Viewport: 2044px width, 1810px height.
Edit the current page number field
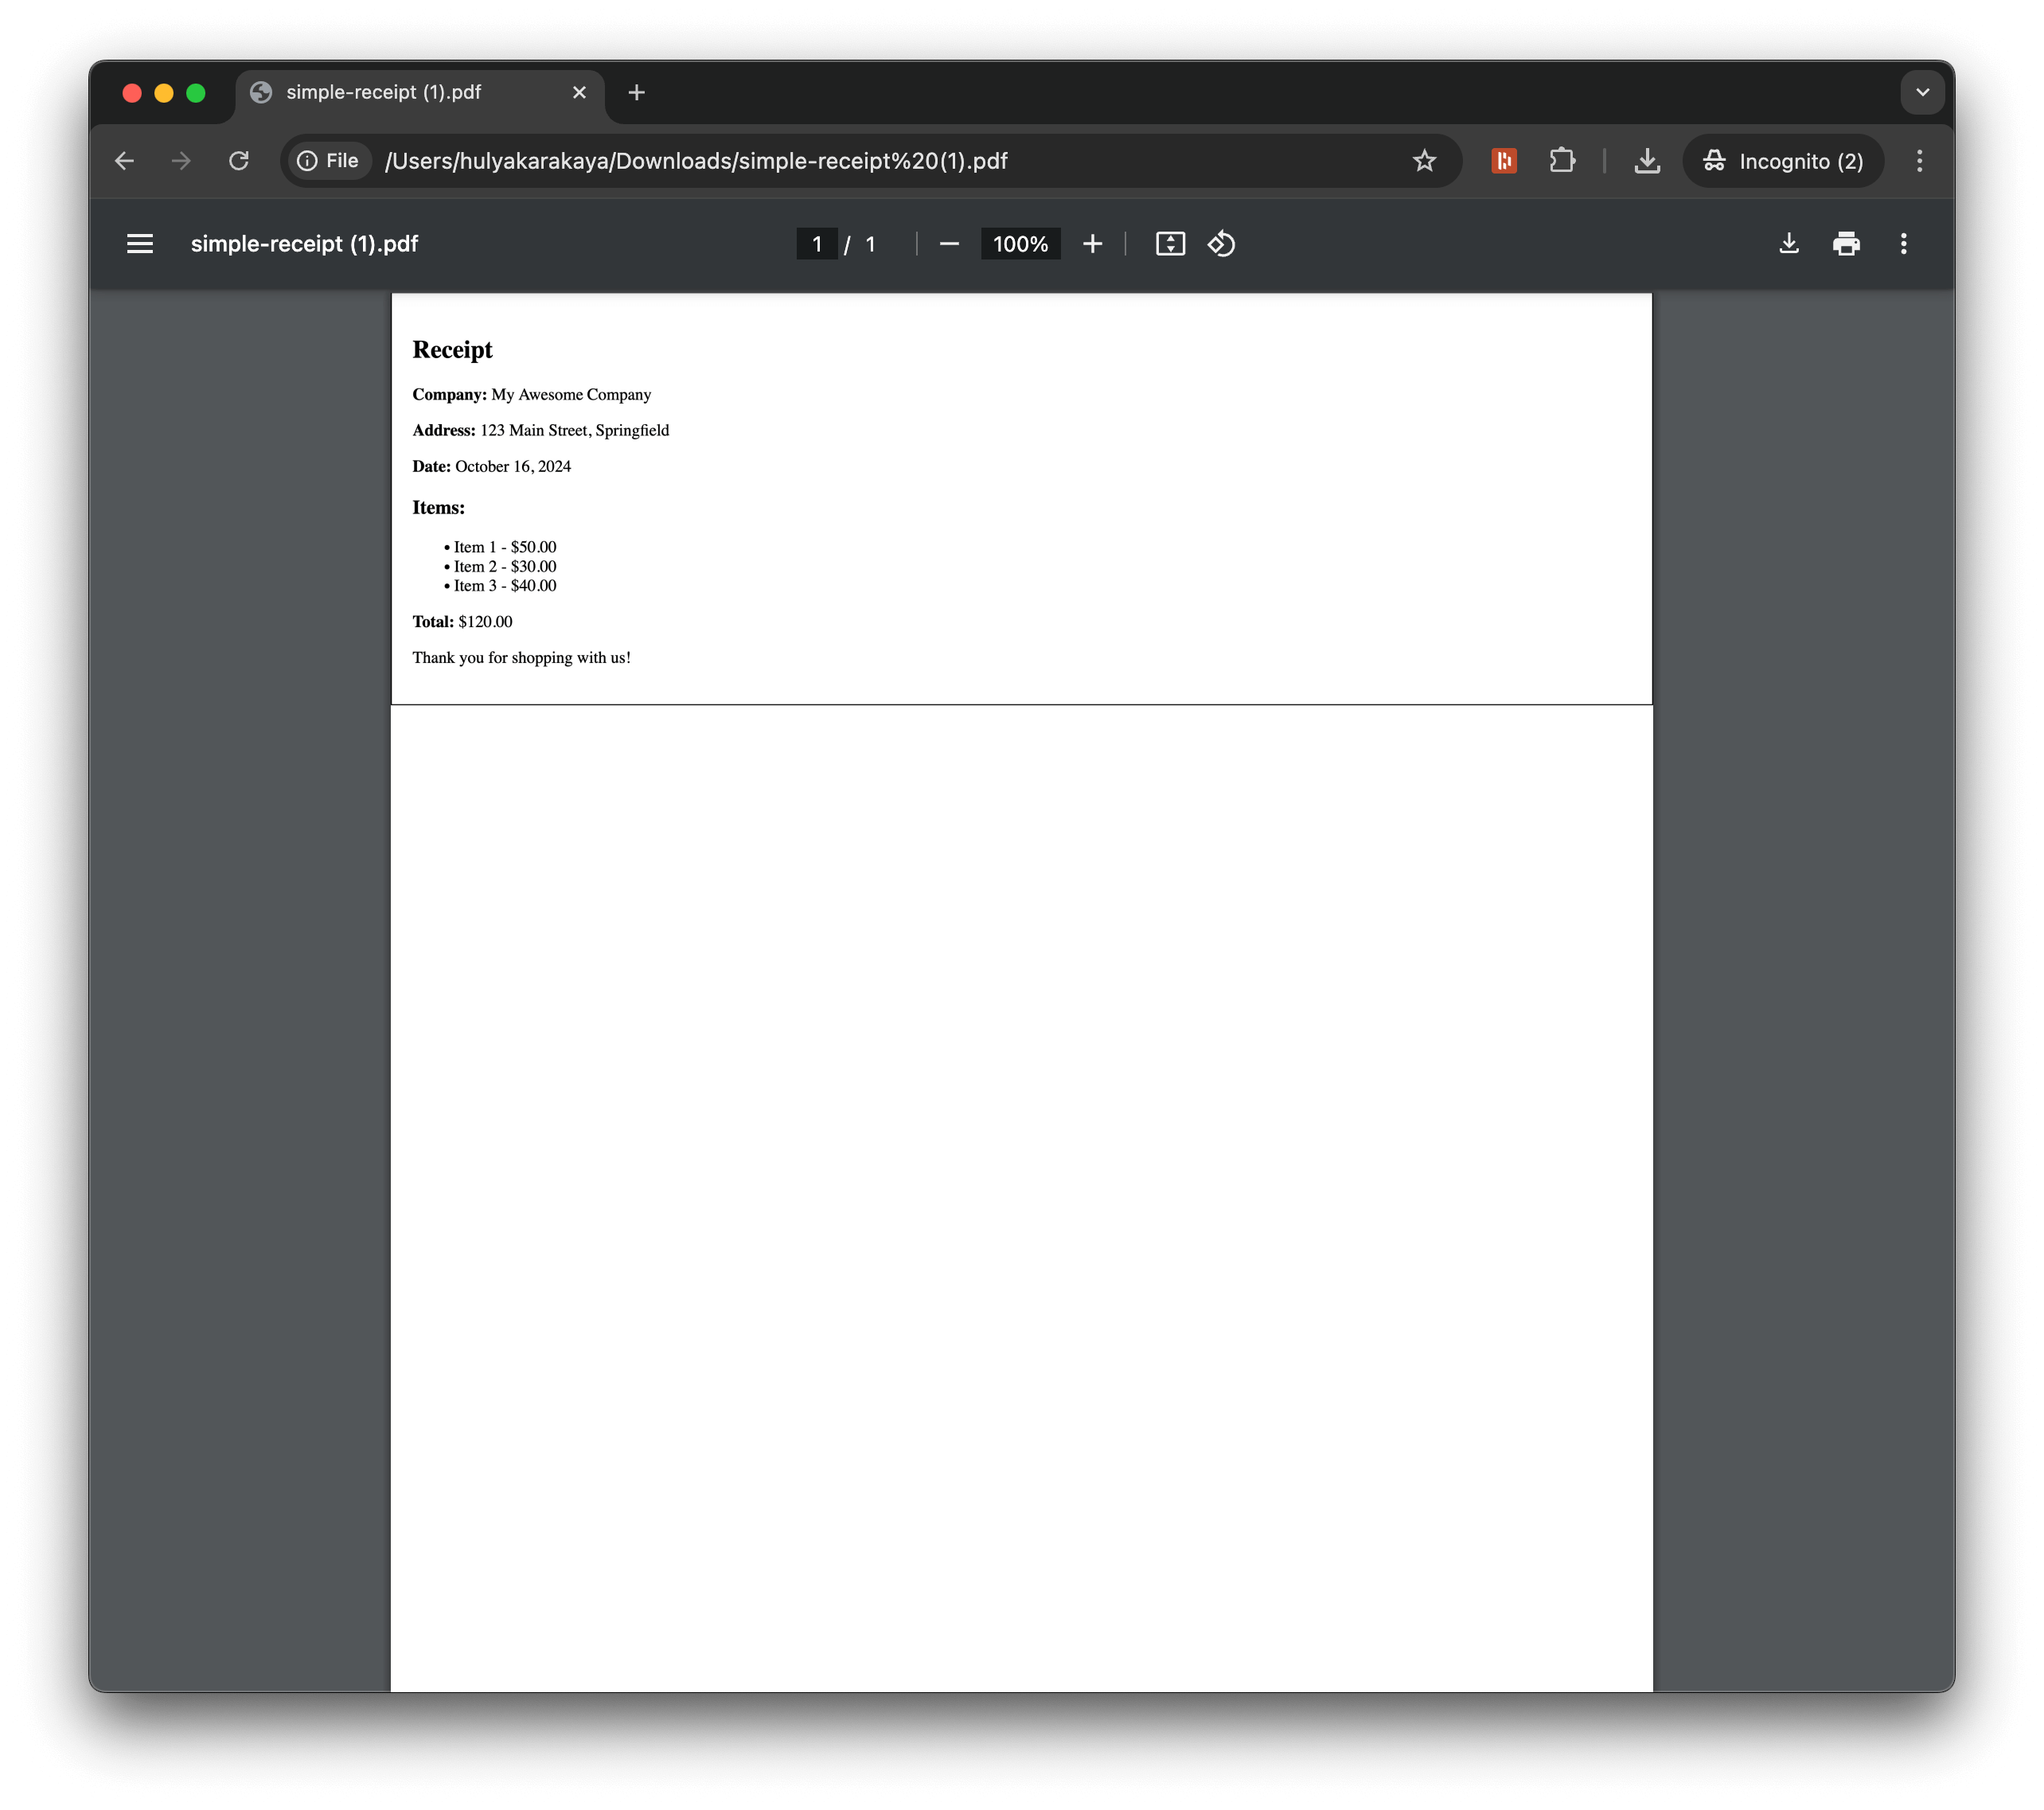click(817, 243)
